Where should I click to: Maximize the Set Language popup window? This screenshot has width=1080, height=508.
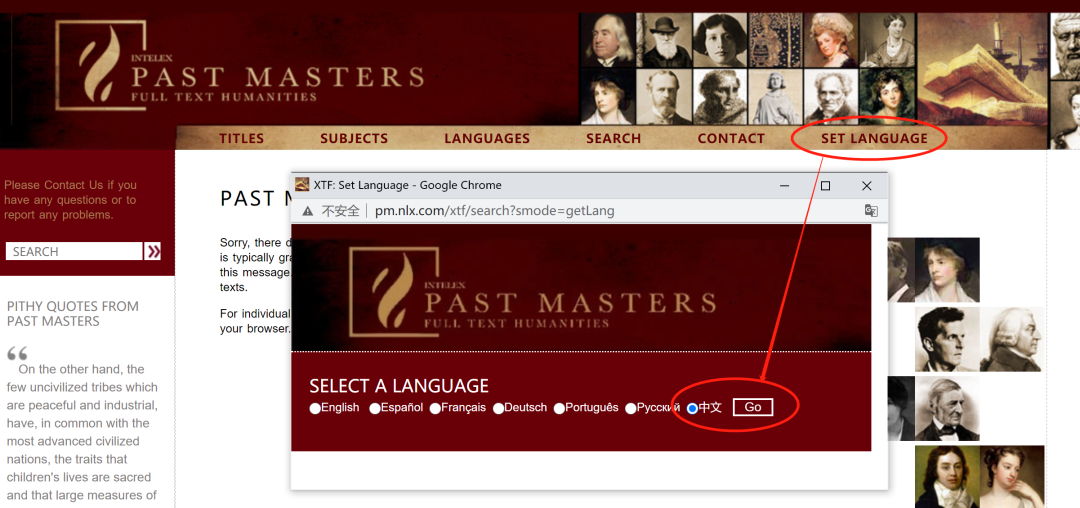click(x=825, y=185)
